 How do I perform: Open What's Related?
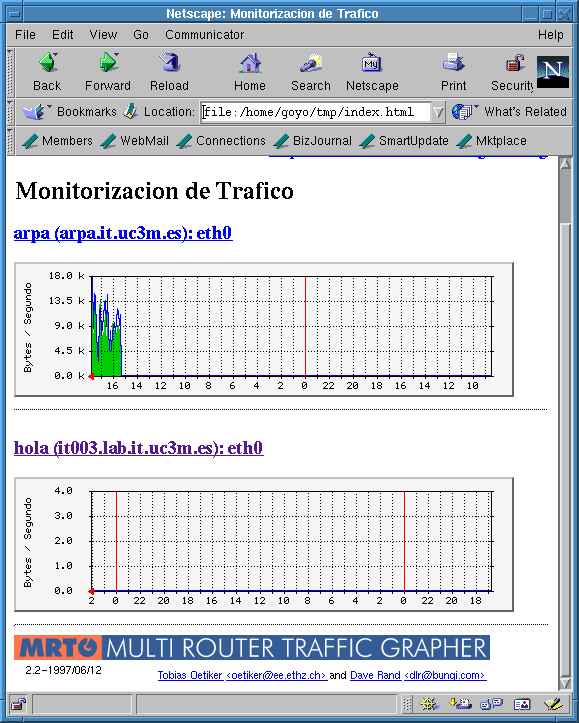[509, 112]
